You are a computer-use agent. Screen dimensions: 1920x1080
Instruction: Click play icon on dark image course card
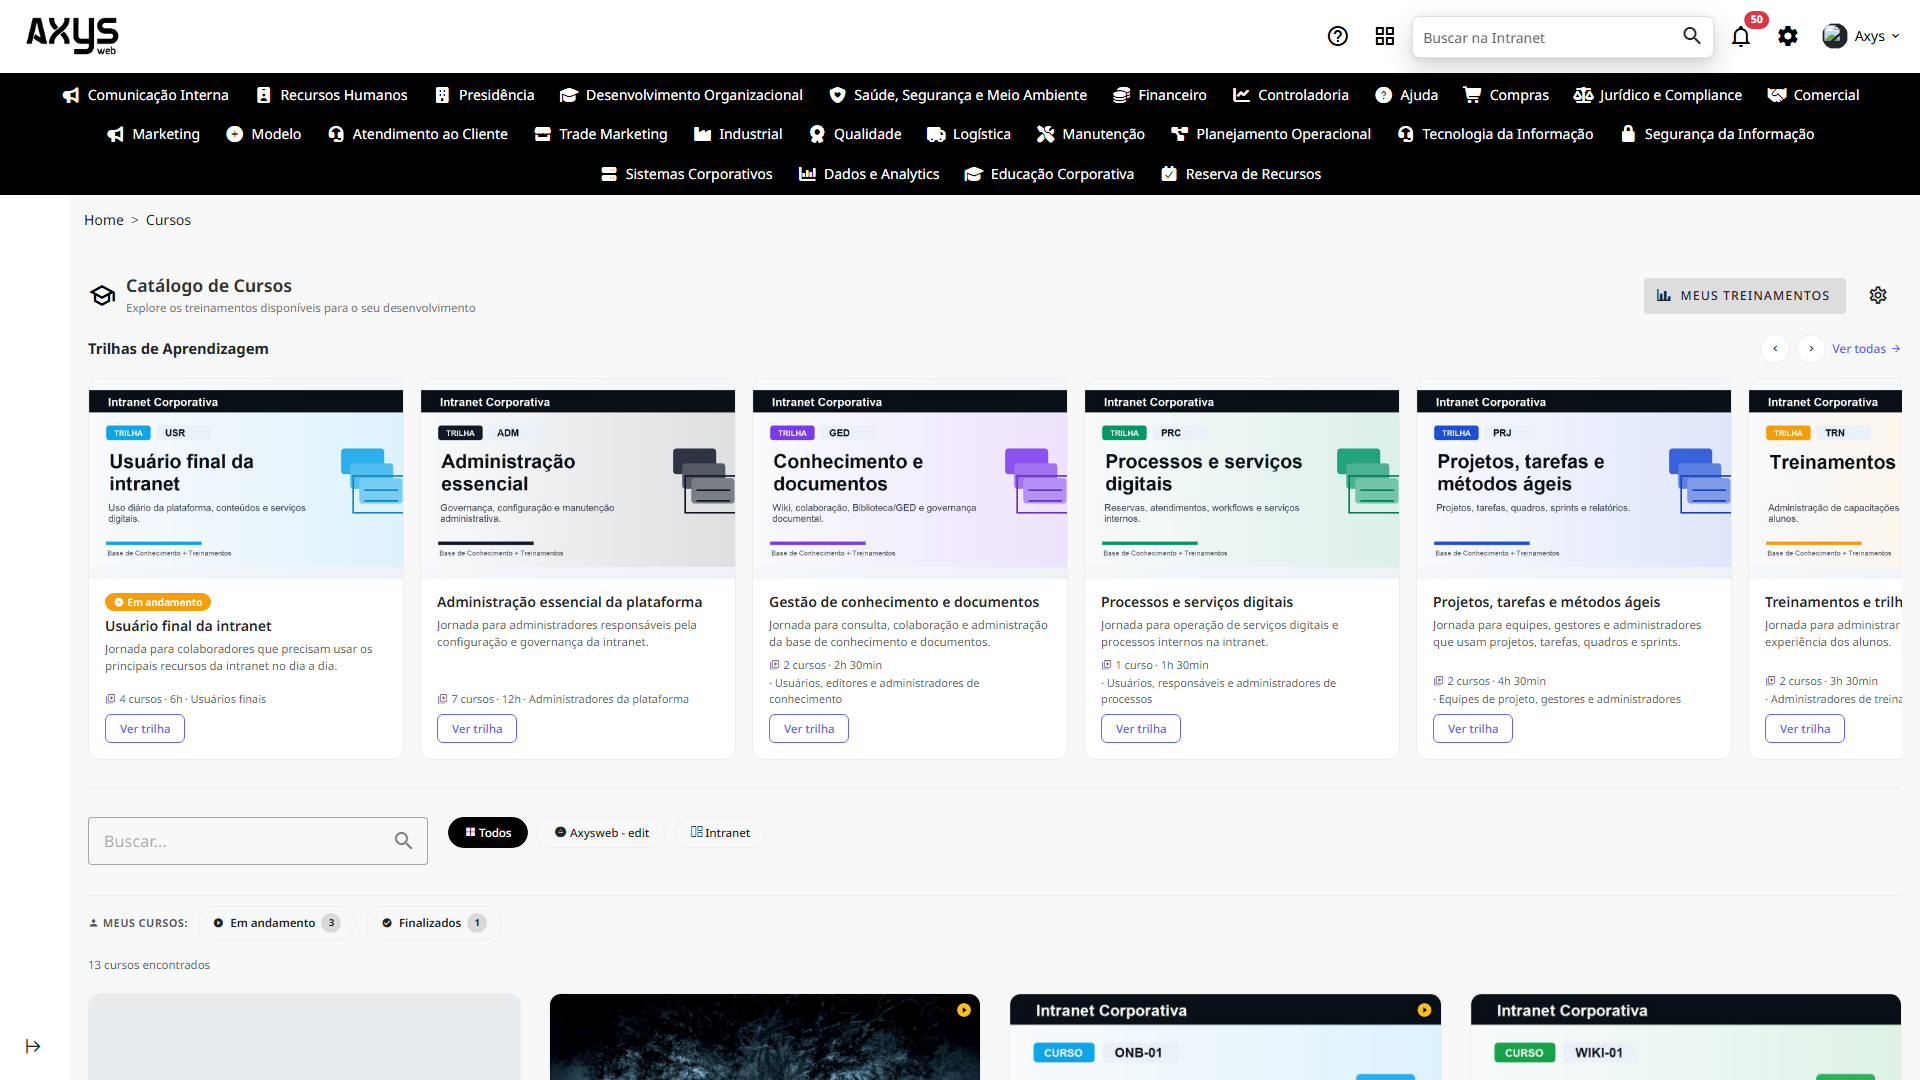964,1010
